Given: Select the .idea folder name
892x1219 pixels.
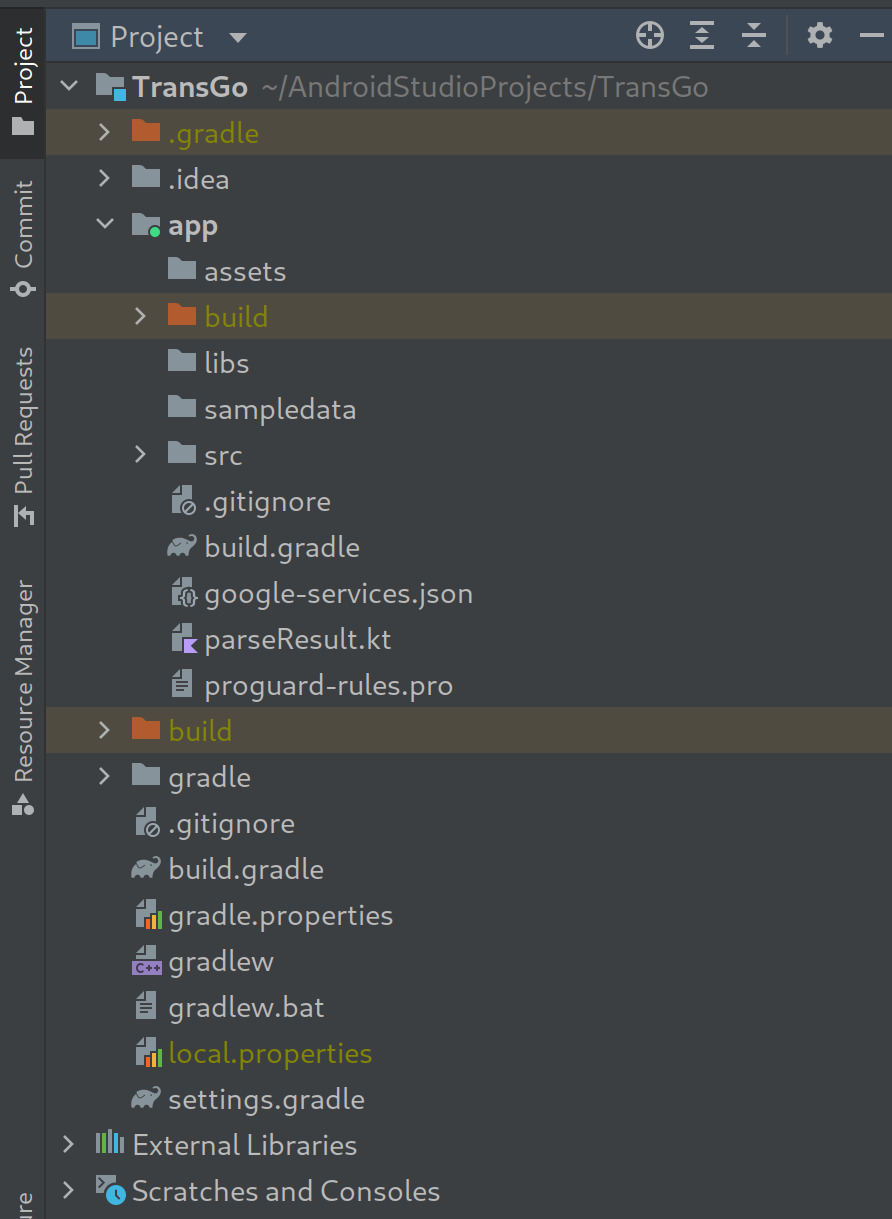Looking at the screenshot, I should (x=199, y=179).
